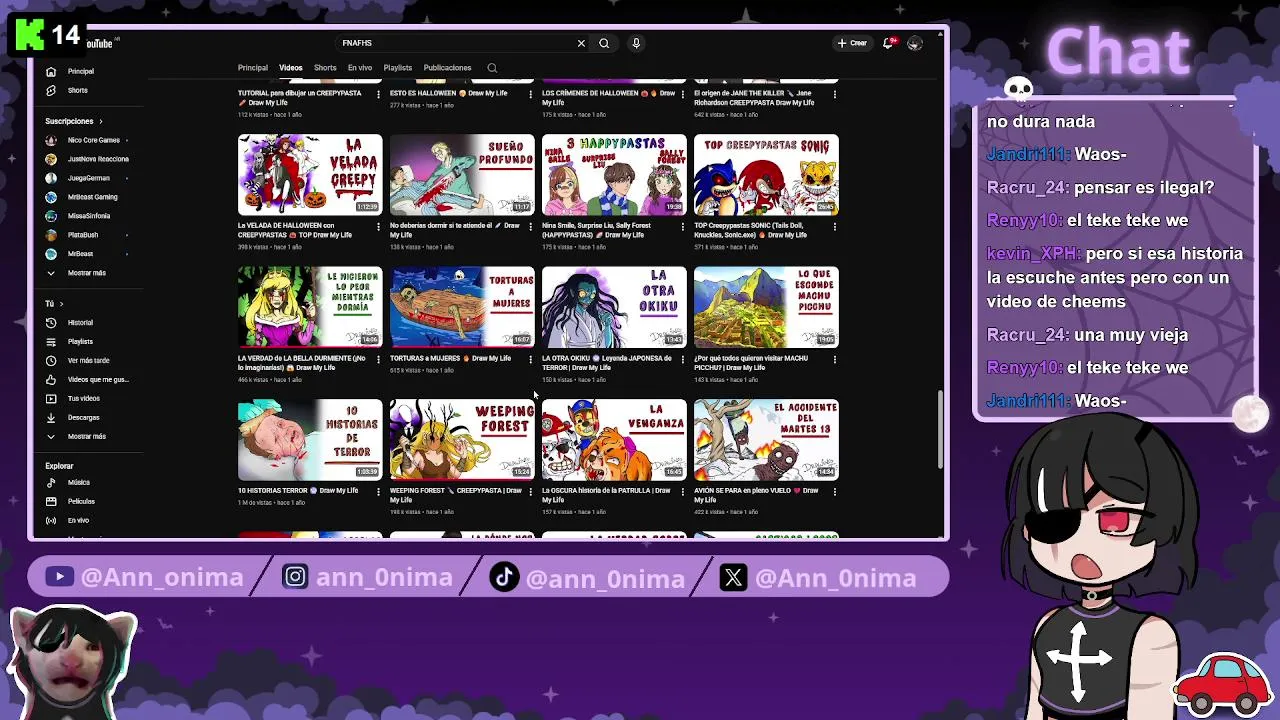Open options menu for TORTURAS a MUJERES video
Screen dimensions: 1280x720
530,359
